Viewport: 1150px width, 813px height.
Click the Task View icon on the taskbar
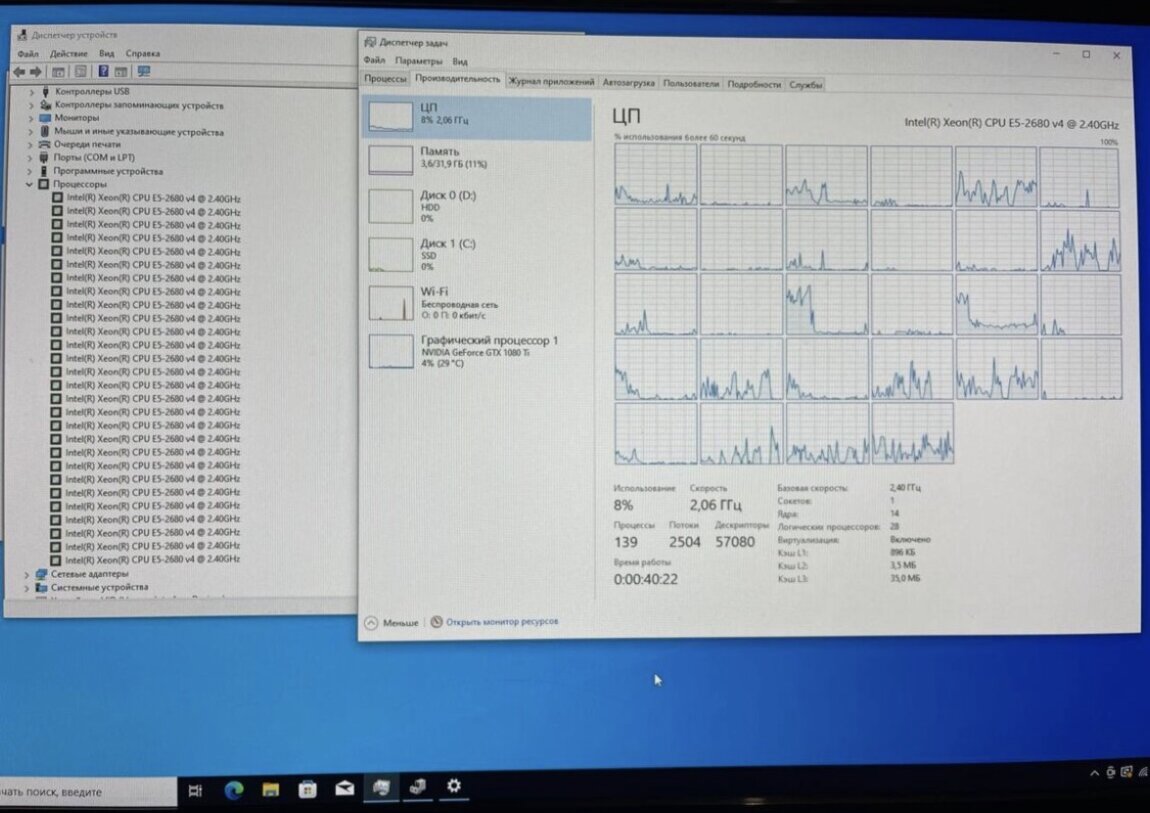pyautogui.click(x=196, y=790)
